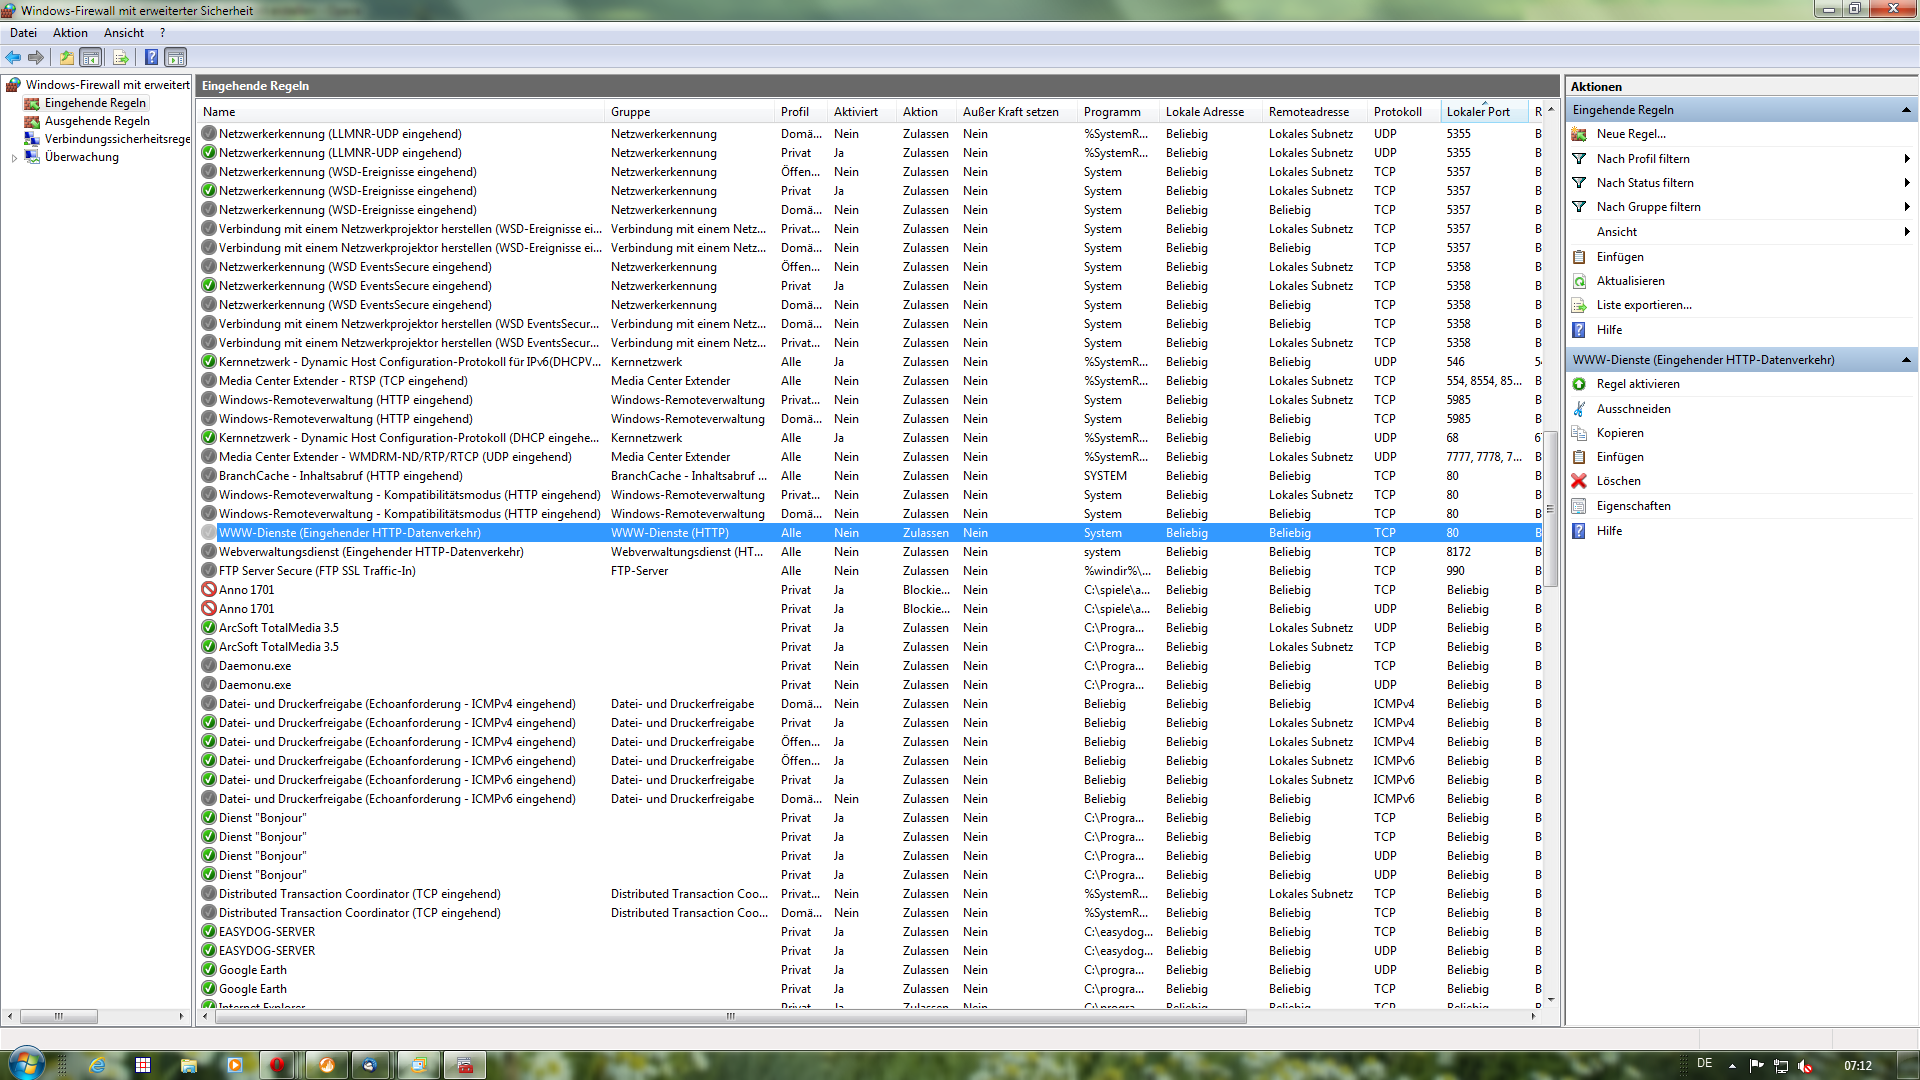Open Verbindungssicherheitsregeln tree node
This screenshot has width=1920, height=1080.
(x=117, y=139)
